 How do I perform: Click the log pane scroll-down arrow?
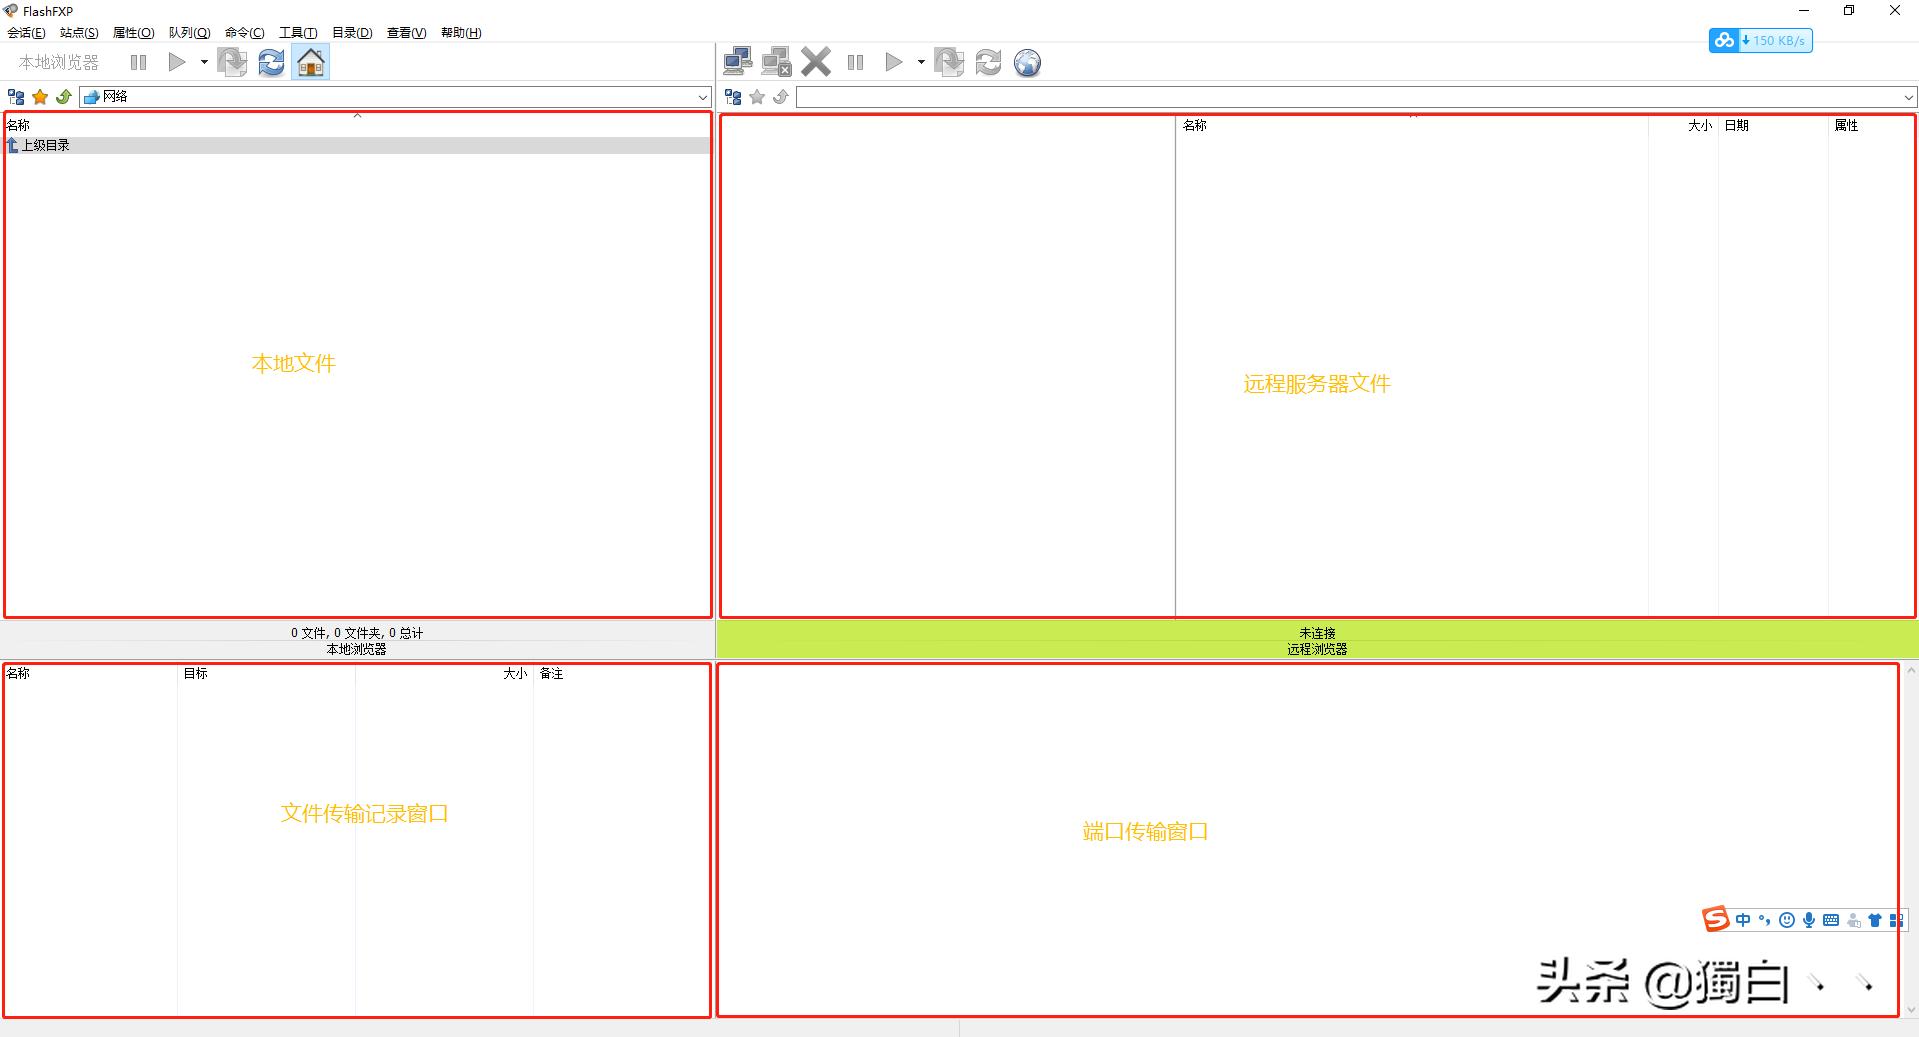point(1911,1012)
